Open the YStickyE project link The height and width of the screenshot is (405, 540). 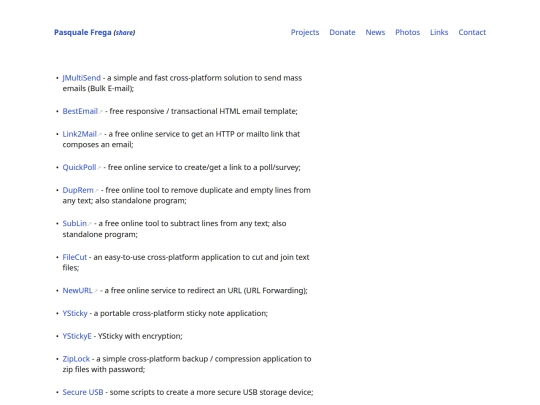point(77,336)
